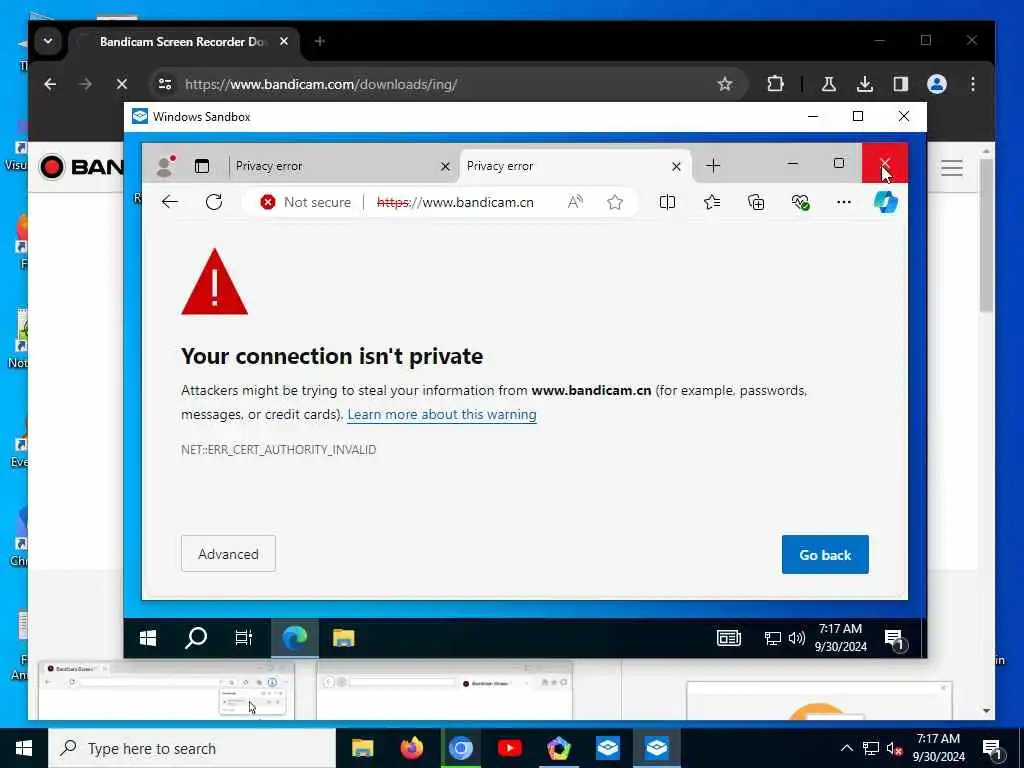
Task: Open File Explorer in Sandbox taskbar
Action: pyautogui.click(x=344, y=638)
